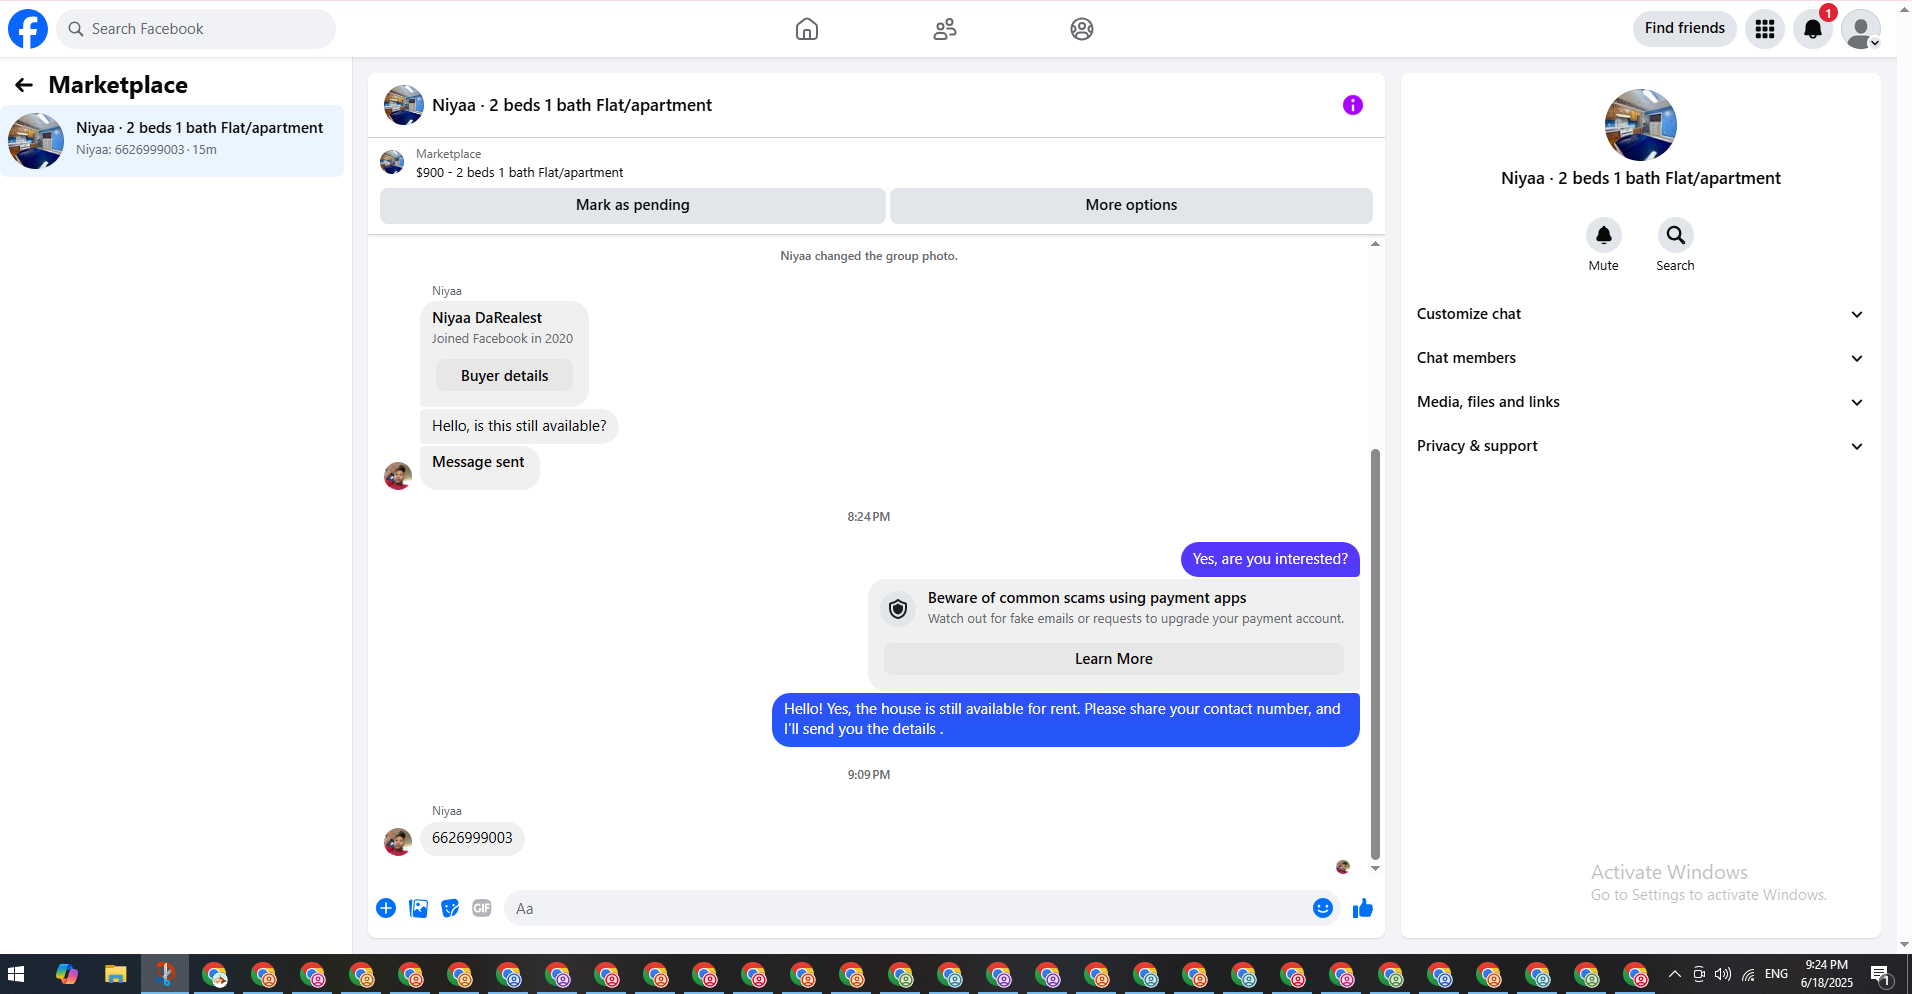
Task: Open the volume control in system tray
Action: 1722,974
